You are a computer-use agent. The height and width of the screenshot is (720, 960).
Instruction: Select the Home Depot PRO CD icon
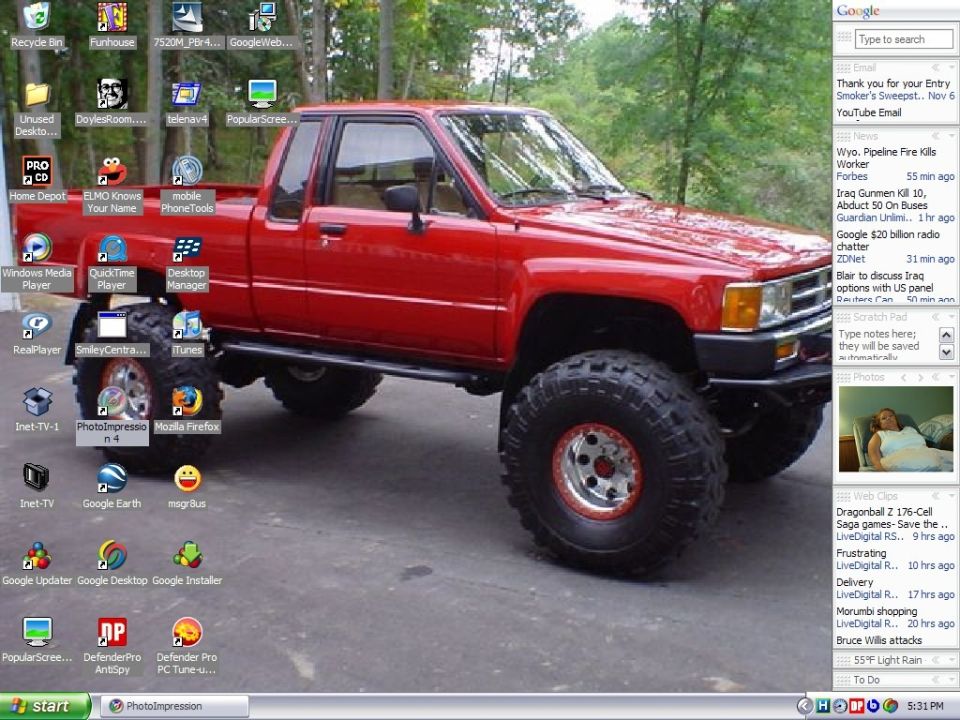(37, 179)
